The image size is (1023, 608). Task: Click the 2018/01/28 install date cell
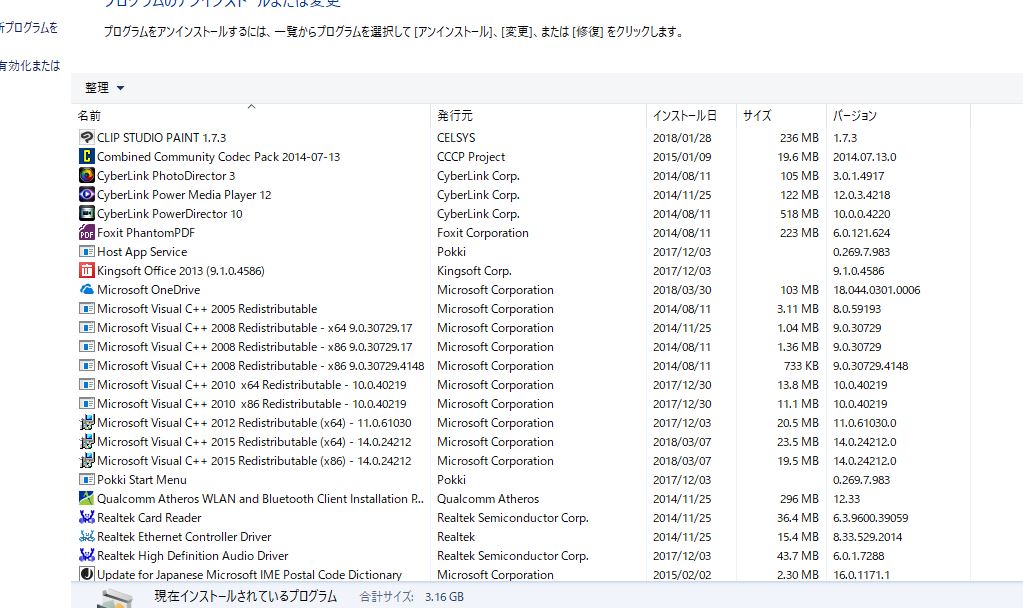[682, 138]
